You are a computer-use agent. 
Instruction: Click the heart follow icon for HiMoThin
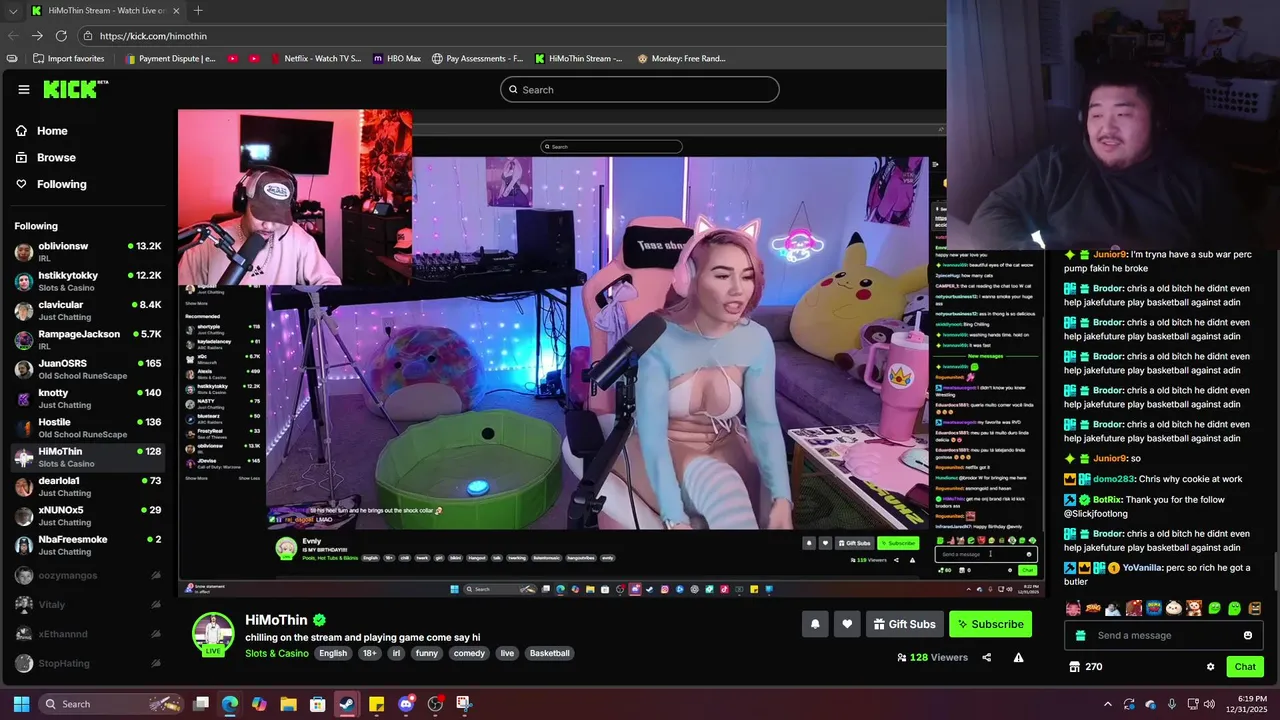point(847,624)
